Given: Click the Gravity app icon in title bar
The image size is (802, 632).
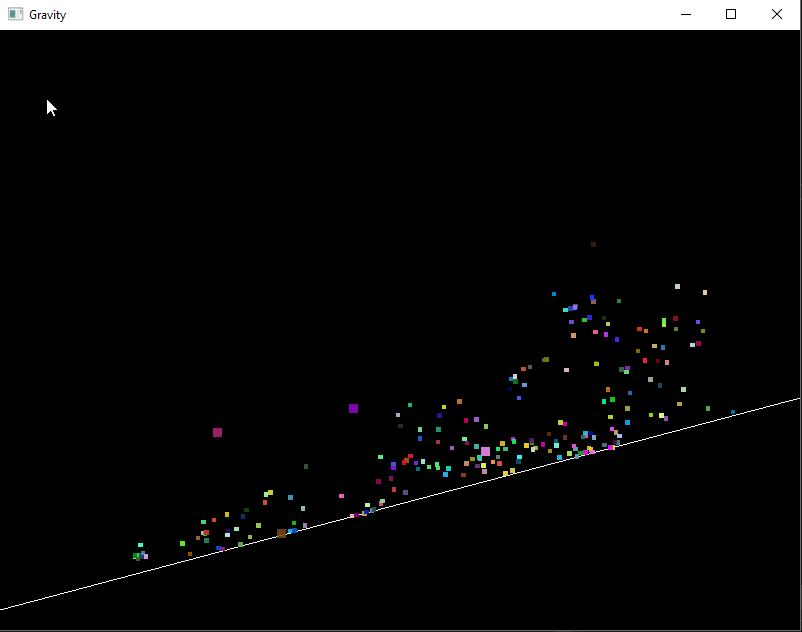Looking at the screenshot, I should coord(15,14).
